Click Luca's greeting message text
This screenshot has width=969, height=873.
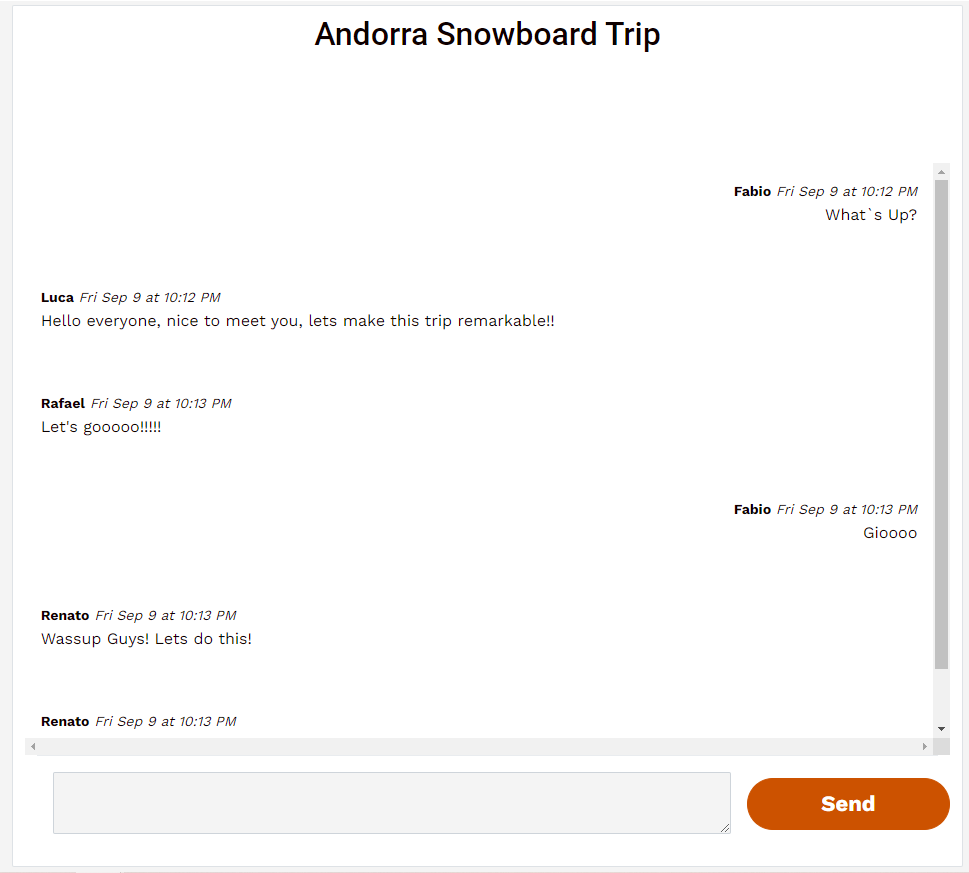(297, 321)
